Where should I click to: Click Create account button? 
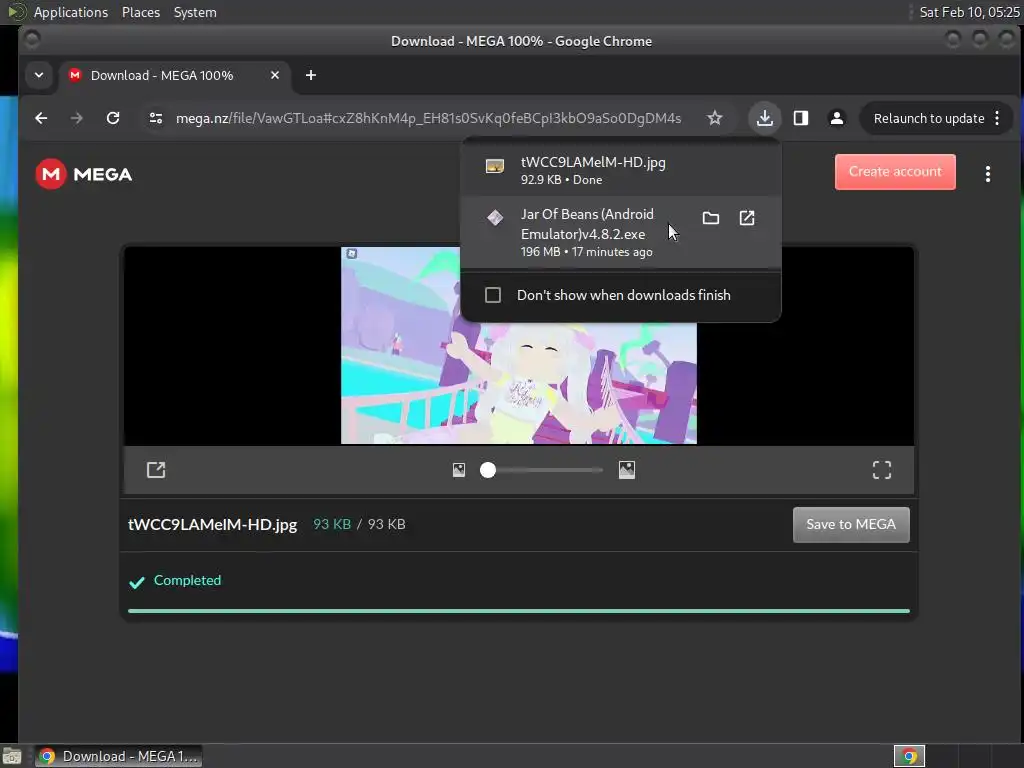[x=895, y=172]
